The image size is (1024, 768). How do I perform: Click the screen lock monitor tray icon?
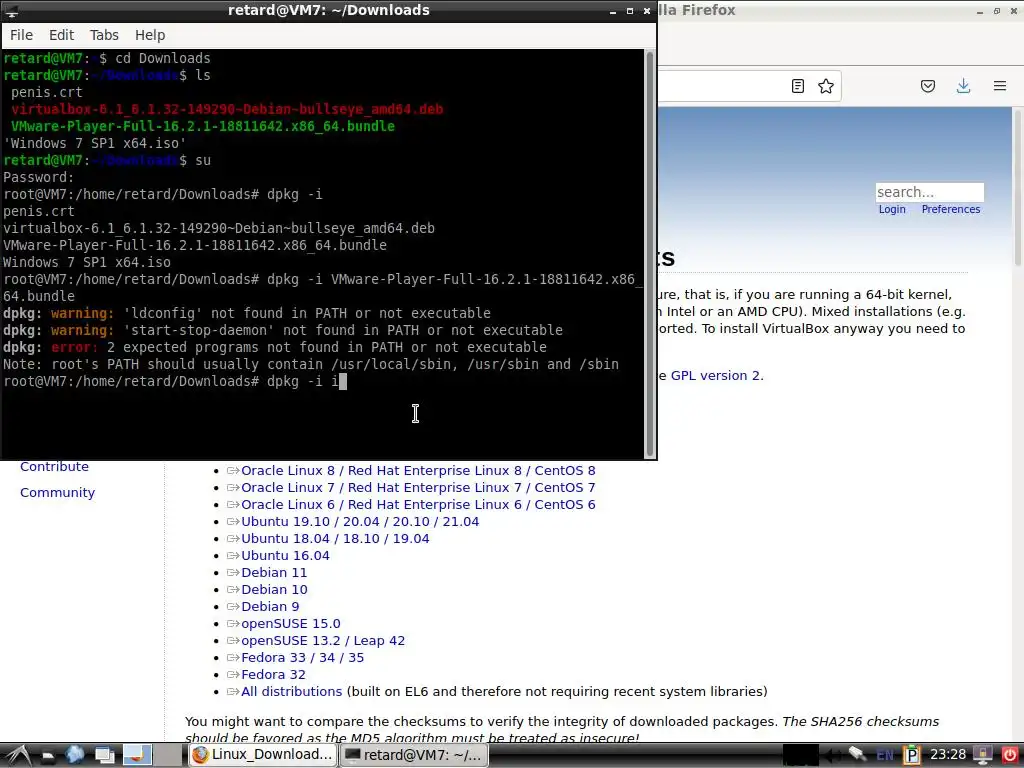pos(982,755)
